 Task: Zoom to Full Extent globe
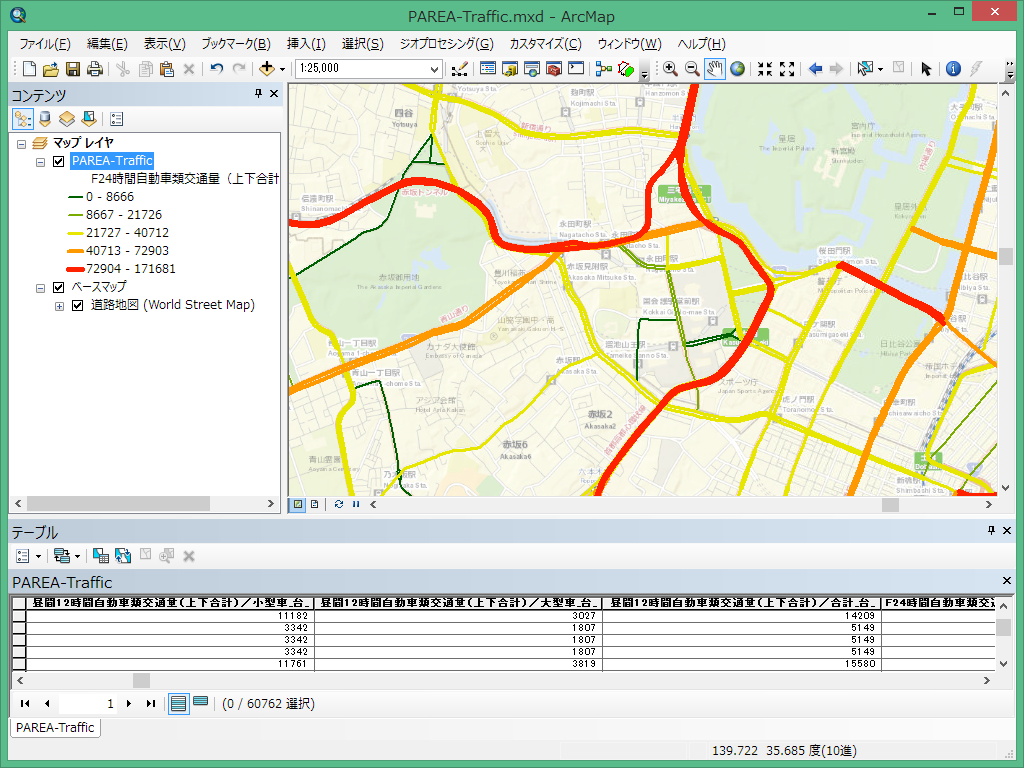point(737,69)
